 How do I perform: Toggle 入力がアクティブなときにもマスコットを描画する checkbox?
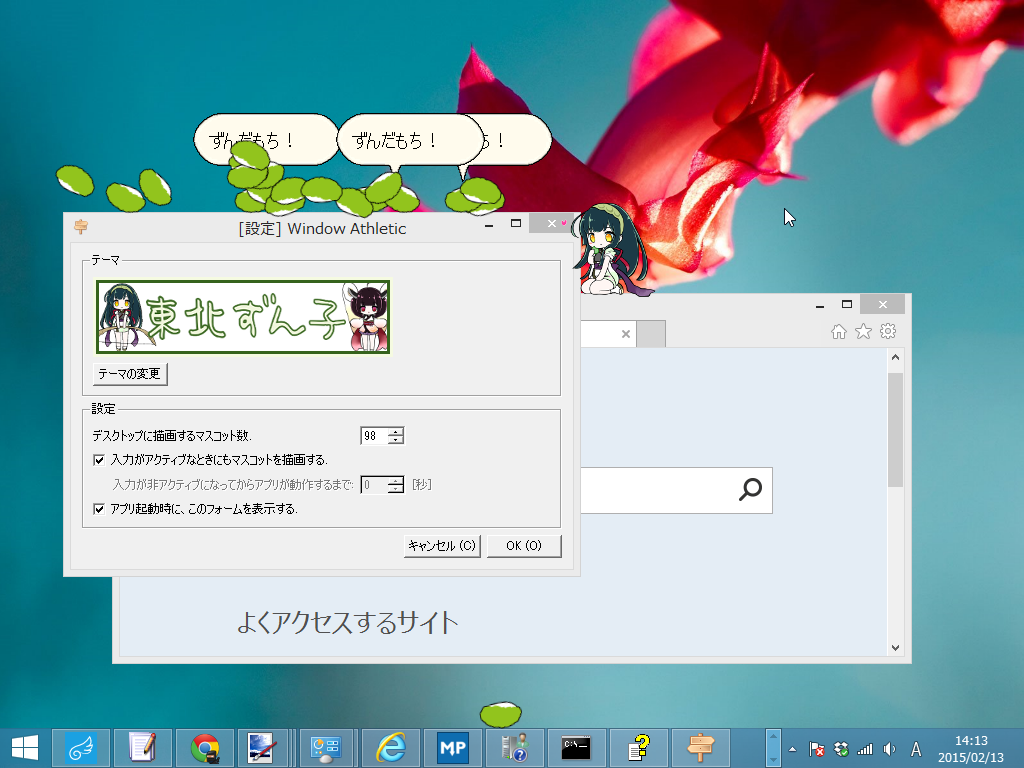pos(99,460)
